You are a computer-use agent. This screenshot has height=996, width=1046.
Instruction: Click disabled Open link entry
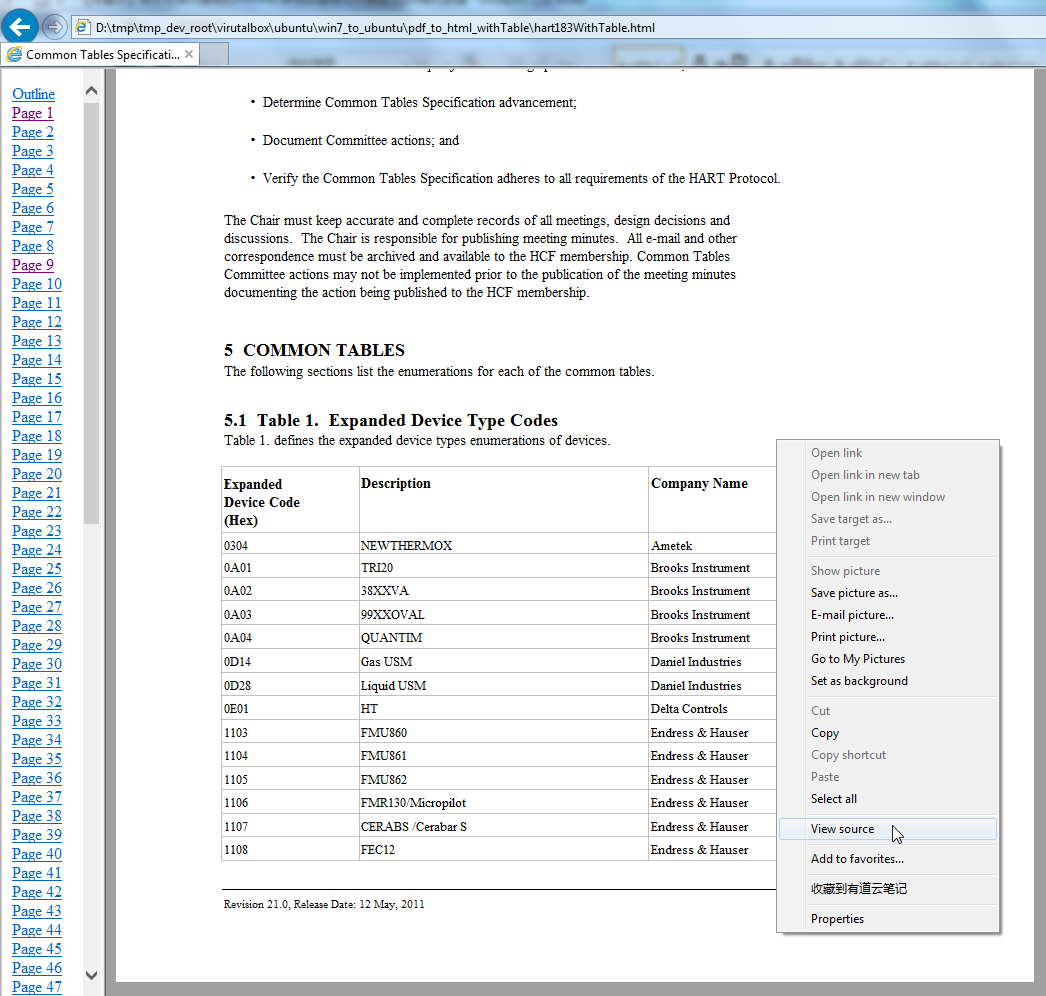pyautogui.click(x=887, y=452)
